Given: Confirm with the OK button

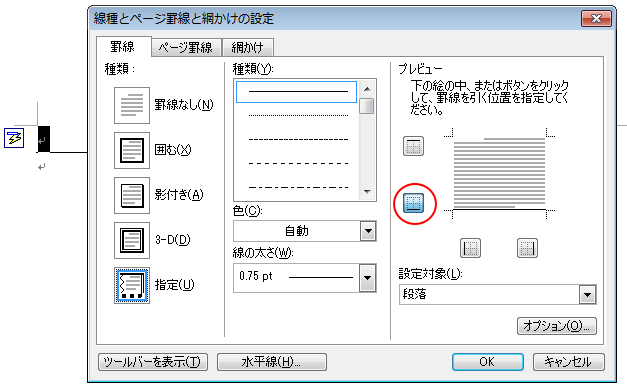Looking at the screenshot, I should pyautogui.click(x=488, y=362).
